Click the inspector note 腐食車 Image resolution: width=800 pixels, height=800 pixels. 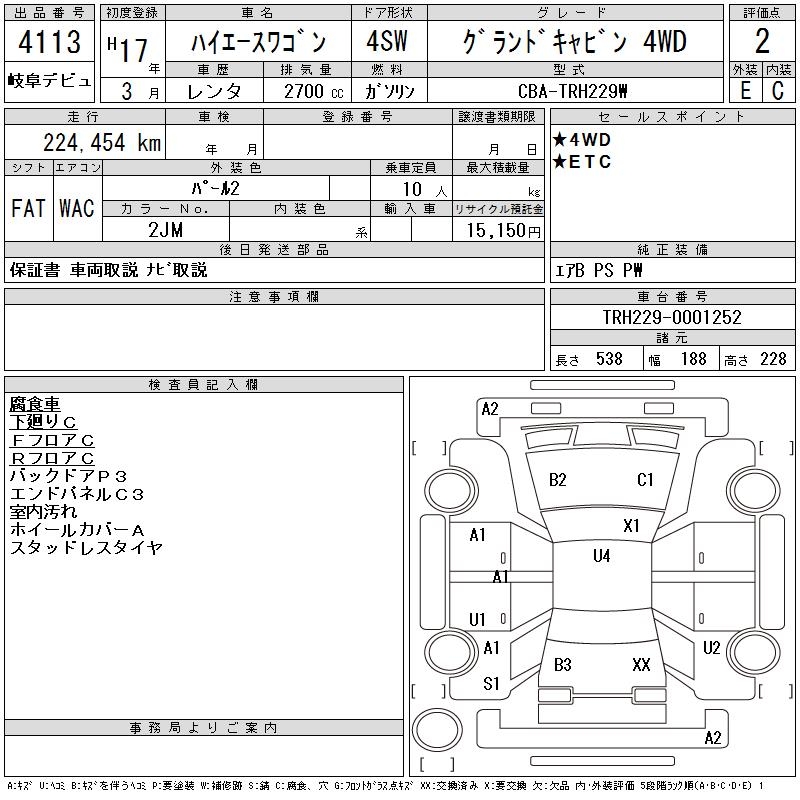35,404
